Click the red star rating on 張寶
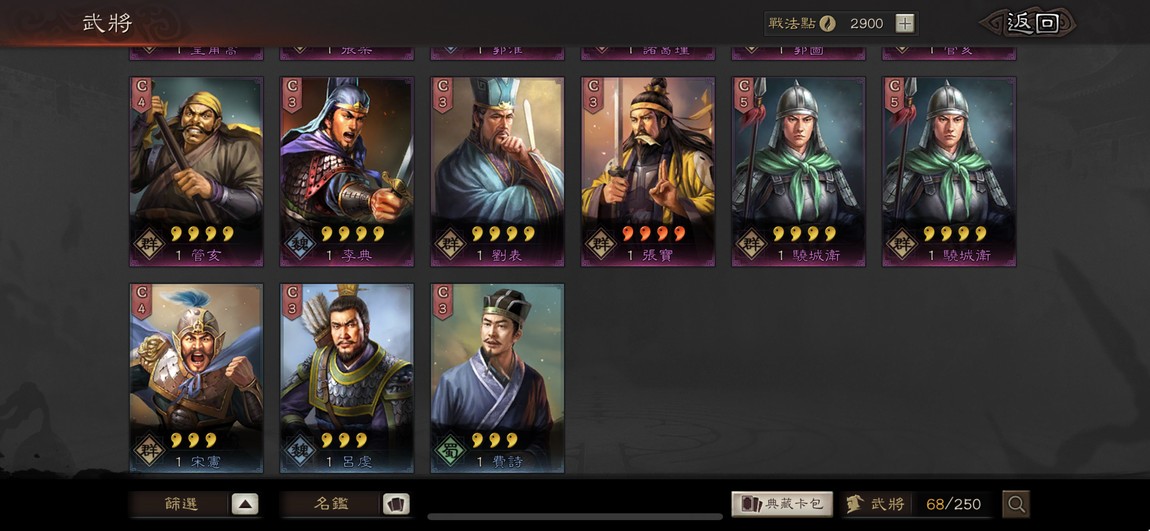 653,233
